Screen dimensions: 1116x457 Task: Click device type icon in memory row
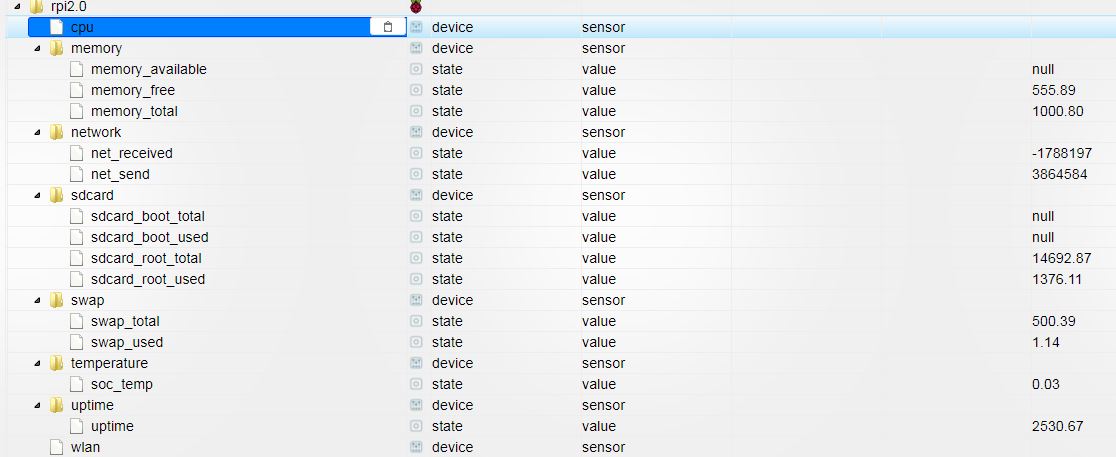click(416, 48)
